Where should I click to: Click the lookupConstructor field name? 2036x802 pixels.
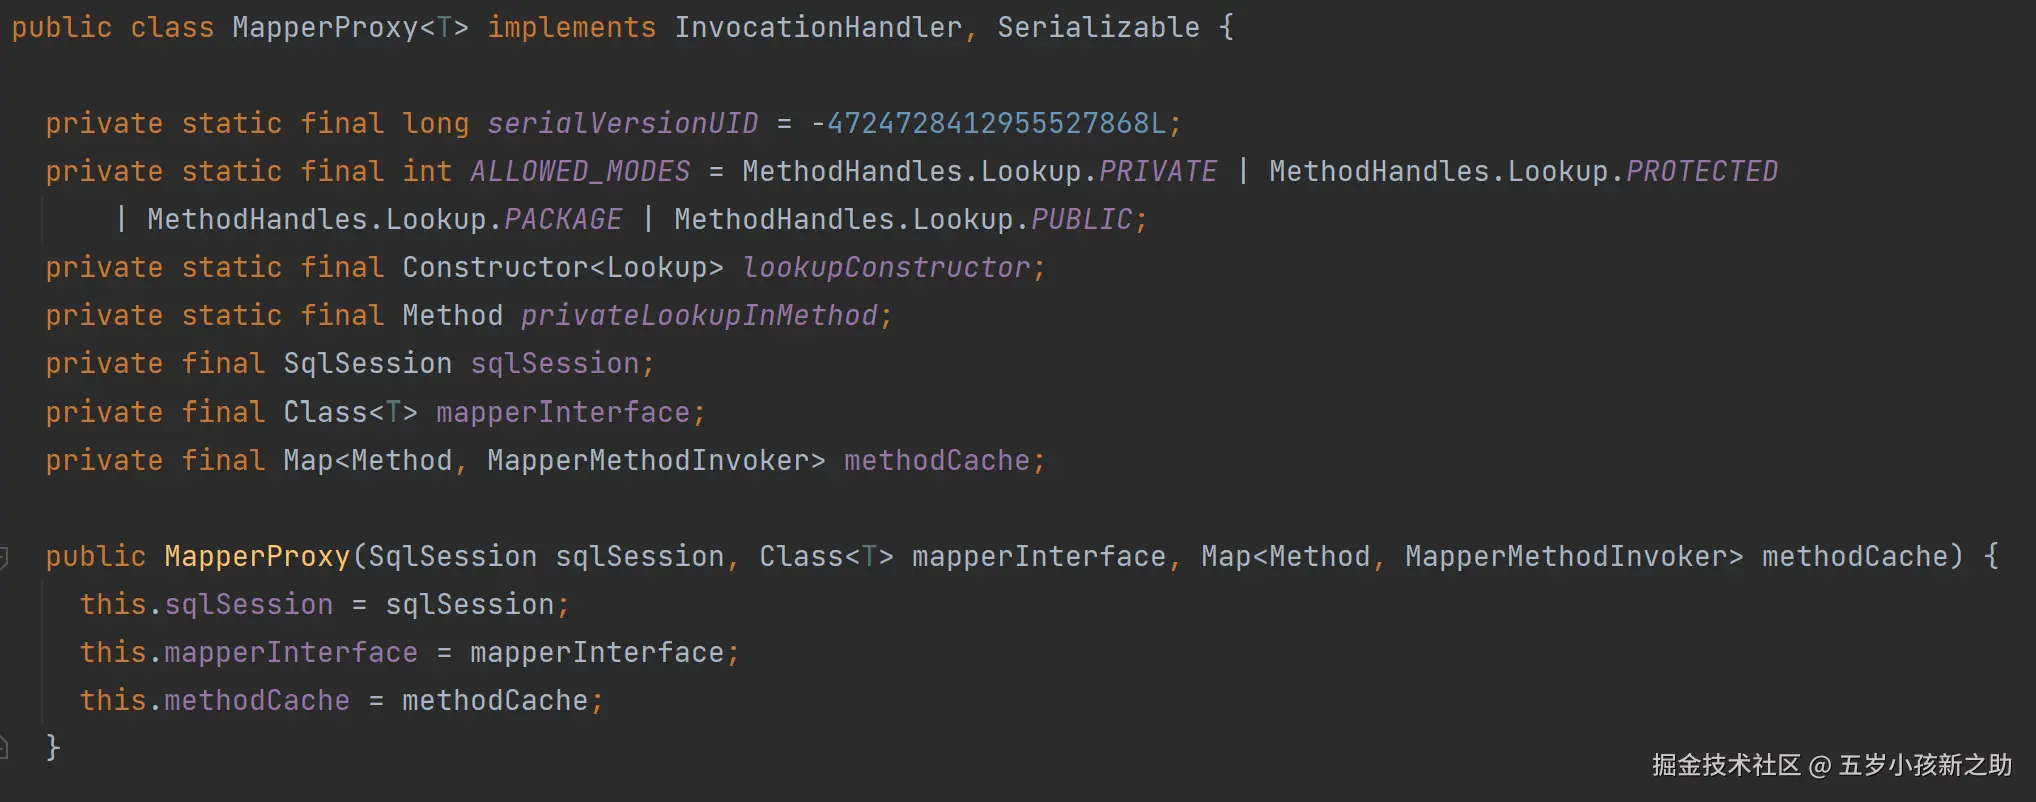click(x=886, y=268)
